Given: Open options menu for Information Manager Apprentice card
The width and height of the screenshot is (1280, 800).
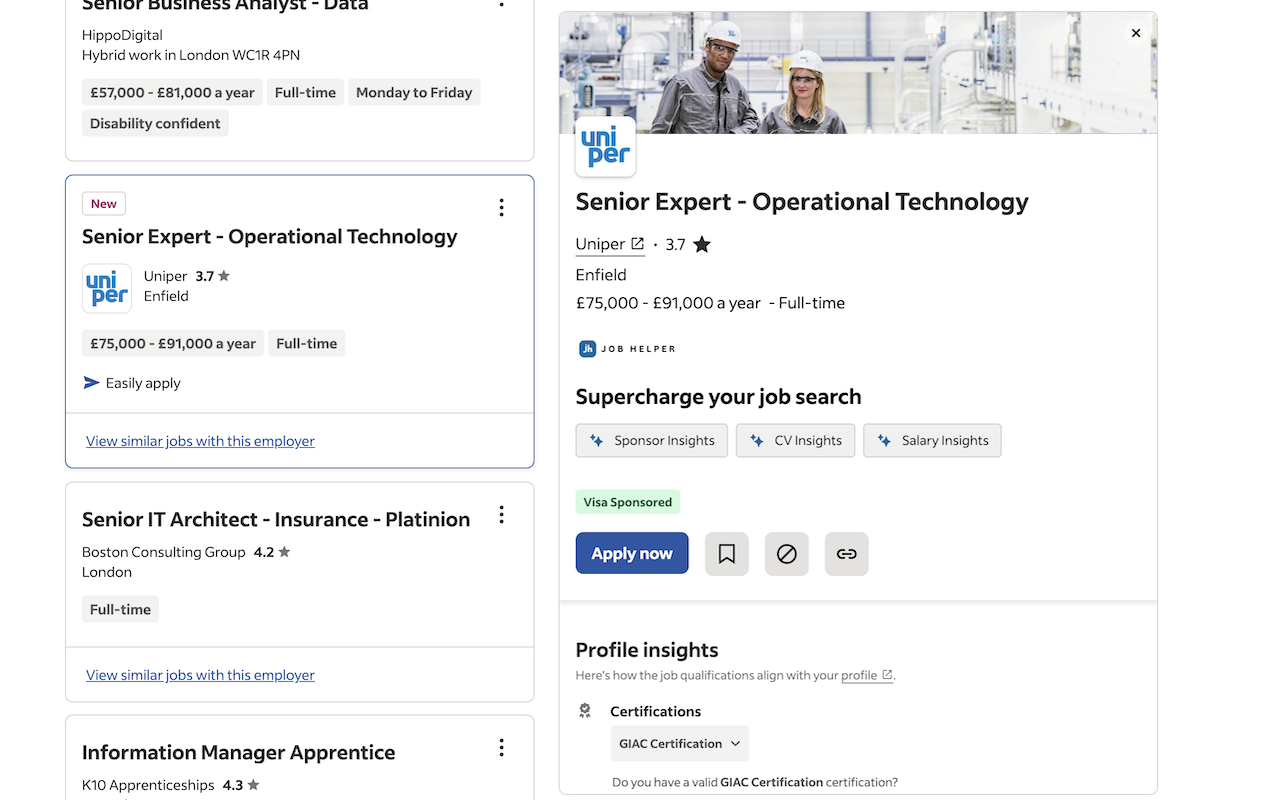Looking at the screenshot, I should pos(501,748).
